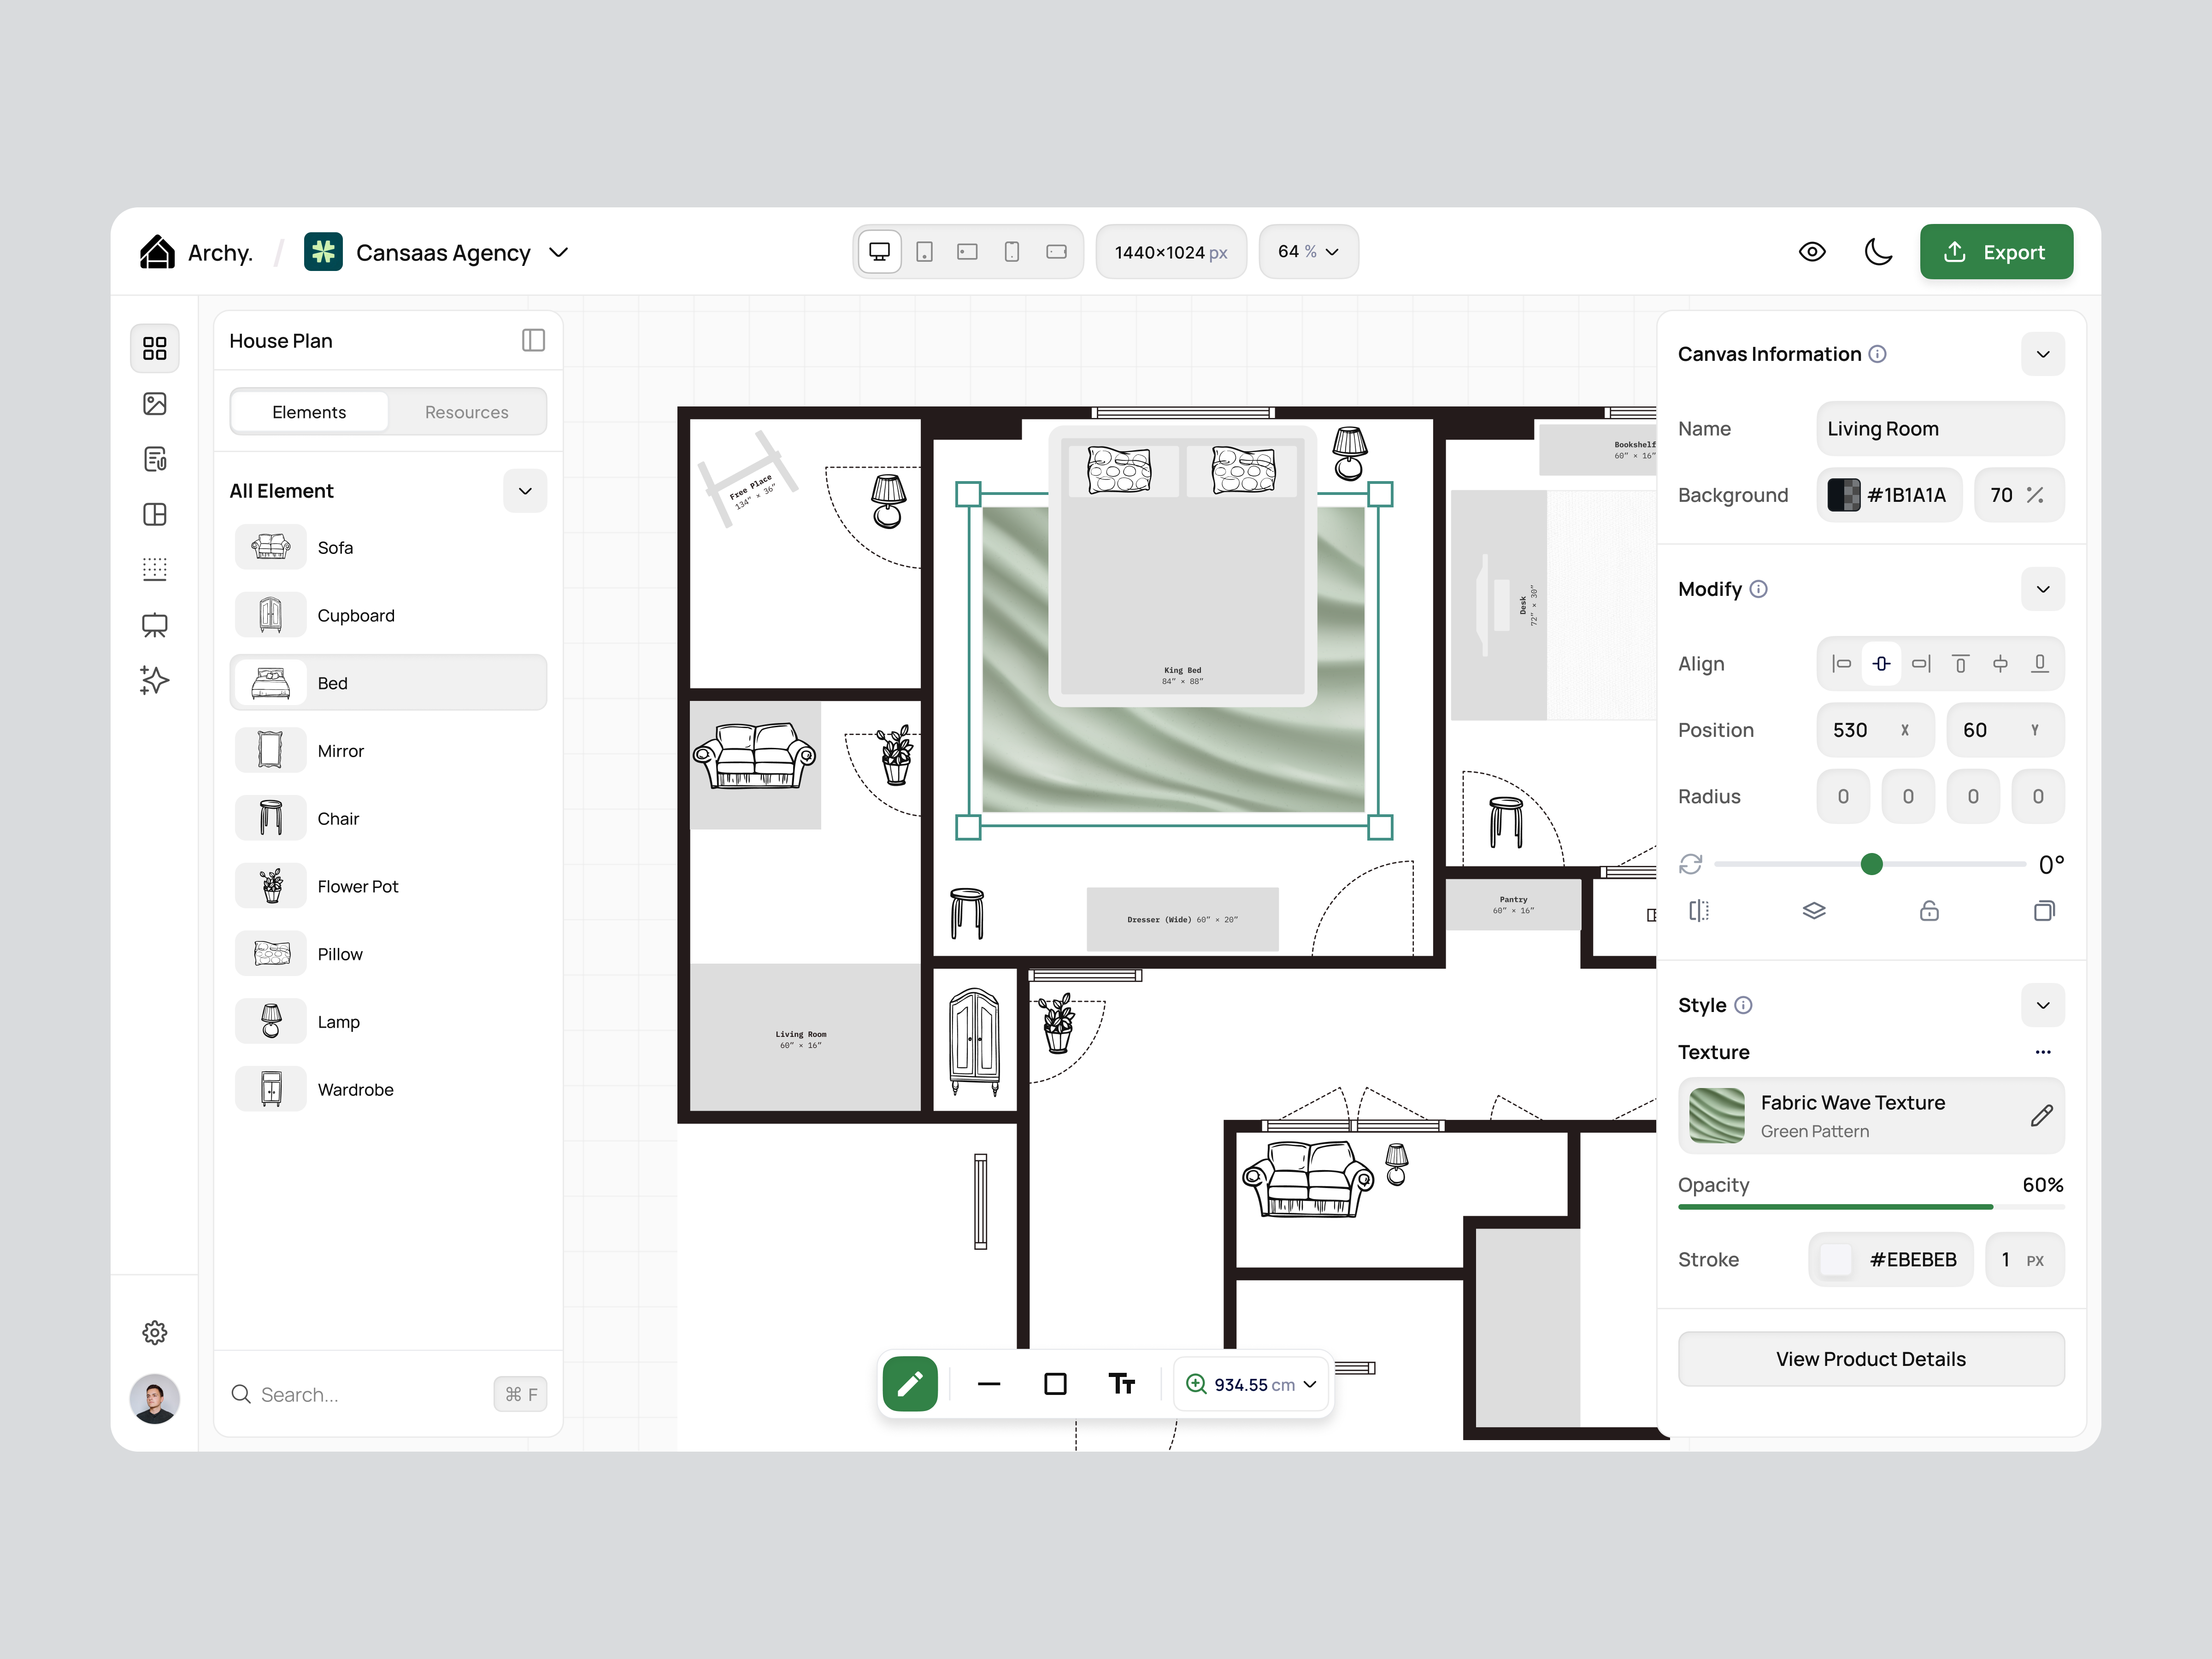The height and width of the screenshot is (1659, 2212).
Task: Select the Bed element from the list
Action: (388, 682)
